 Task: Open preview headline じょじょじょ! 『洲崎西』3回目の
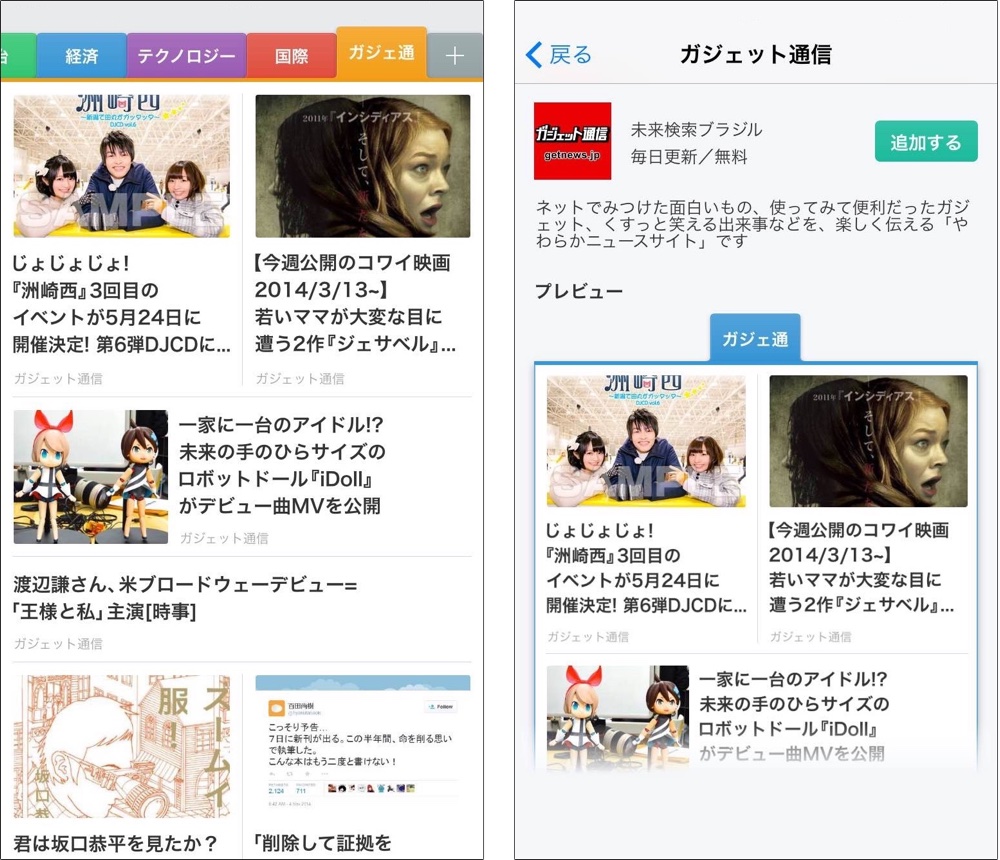[x=646, y=567]
